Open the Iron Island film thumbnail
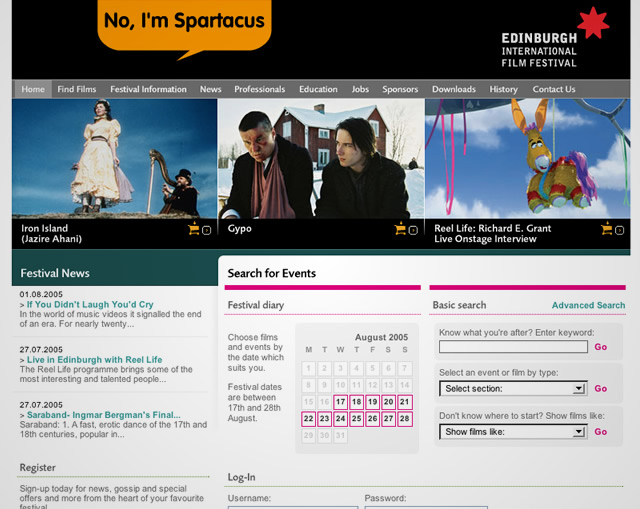Image resolution: width=640 pixels, height=509 pixels. 114,158
